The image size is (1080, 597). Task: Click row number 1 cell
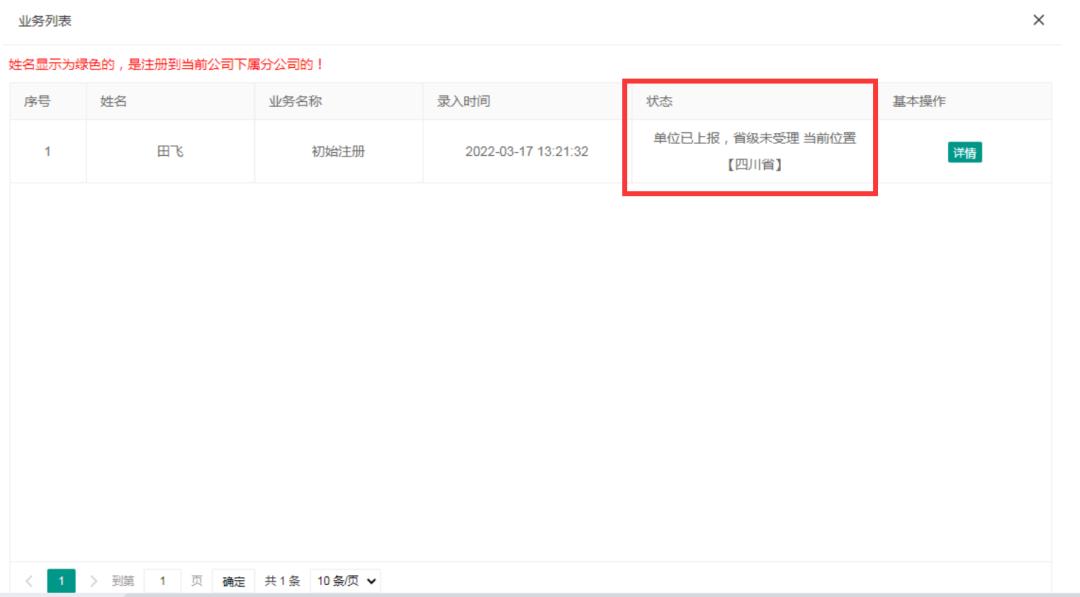coord(48,152)
